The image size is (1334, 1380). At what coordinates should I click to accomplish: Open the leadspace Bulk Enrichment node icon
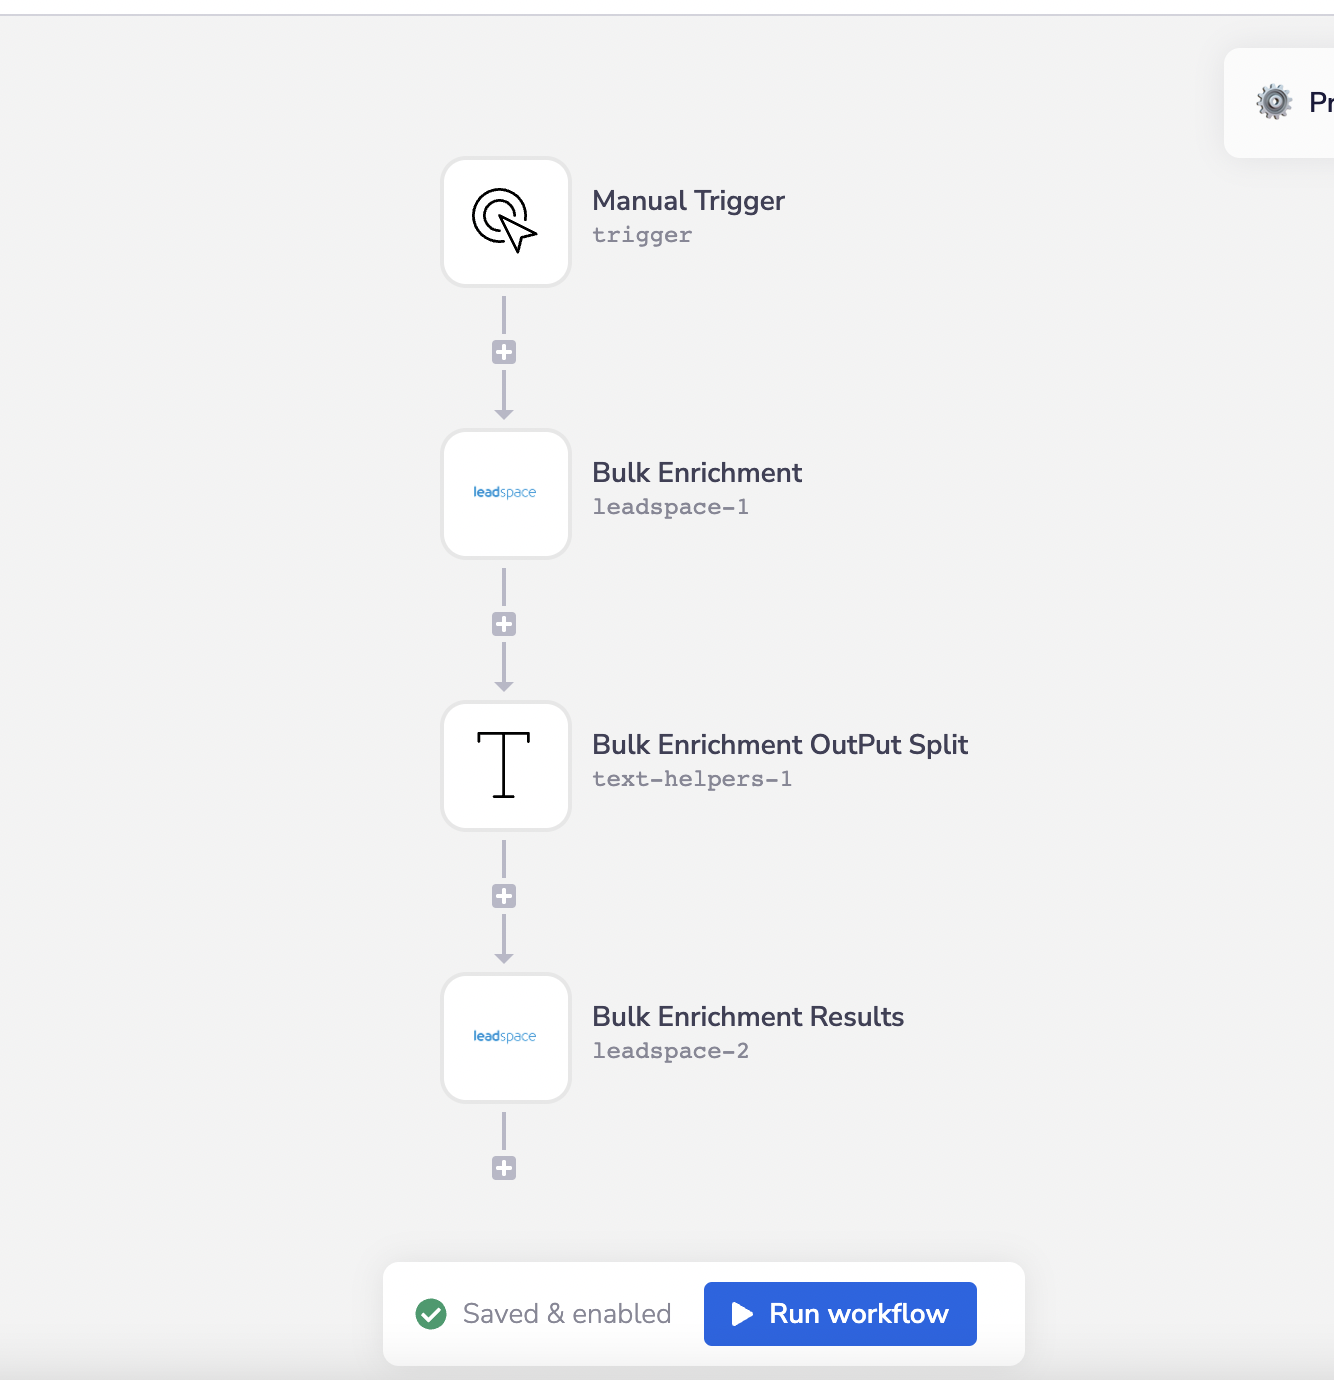click(x=505, y=493)
